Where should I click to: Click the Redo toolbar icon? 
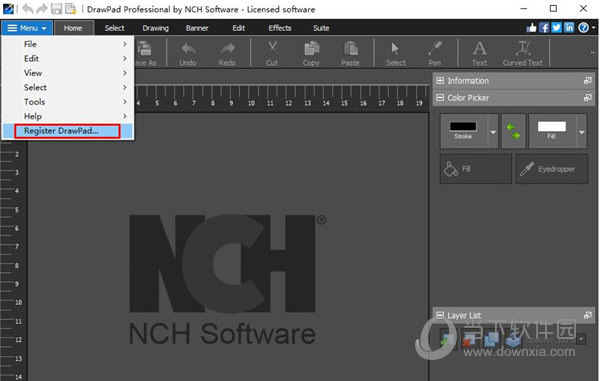(x=227, y=53)
